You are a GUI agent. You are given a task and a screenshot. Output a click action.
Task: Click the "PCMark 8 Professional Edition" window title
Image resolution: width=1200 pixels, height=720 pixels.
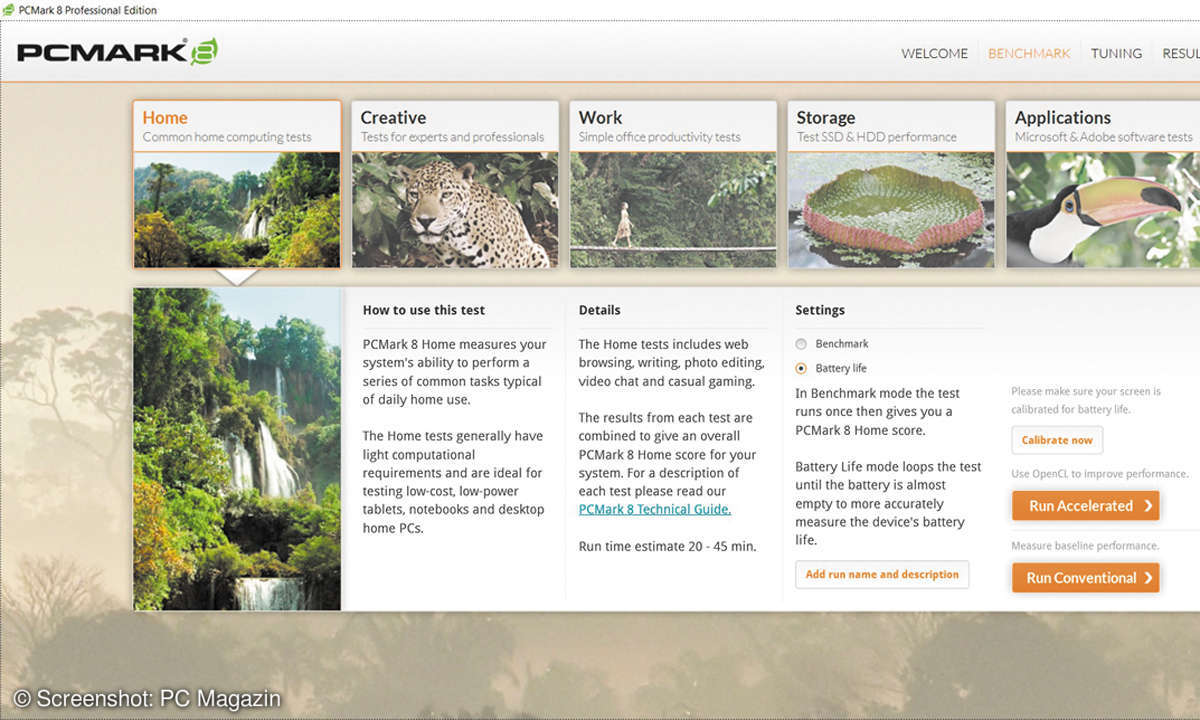(88, 10)
